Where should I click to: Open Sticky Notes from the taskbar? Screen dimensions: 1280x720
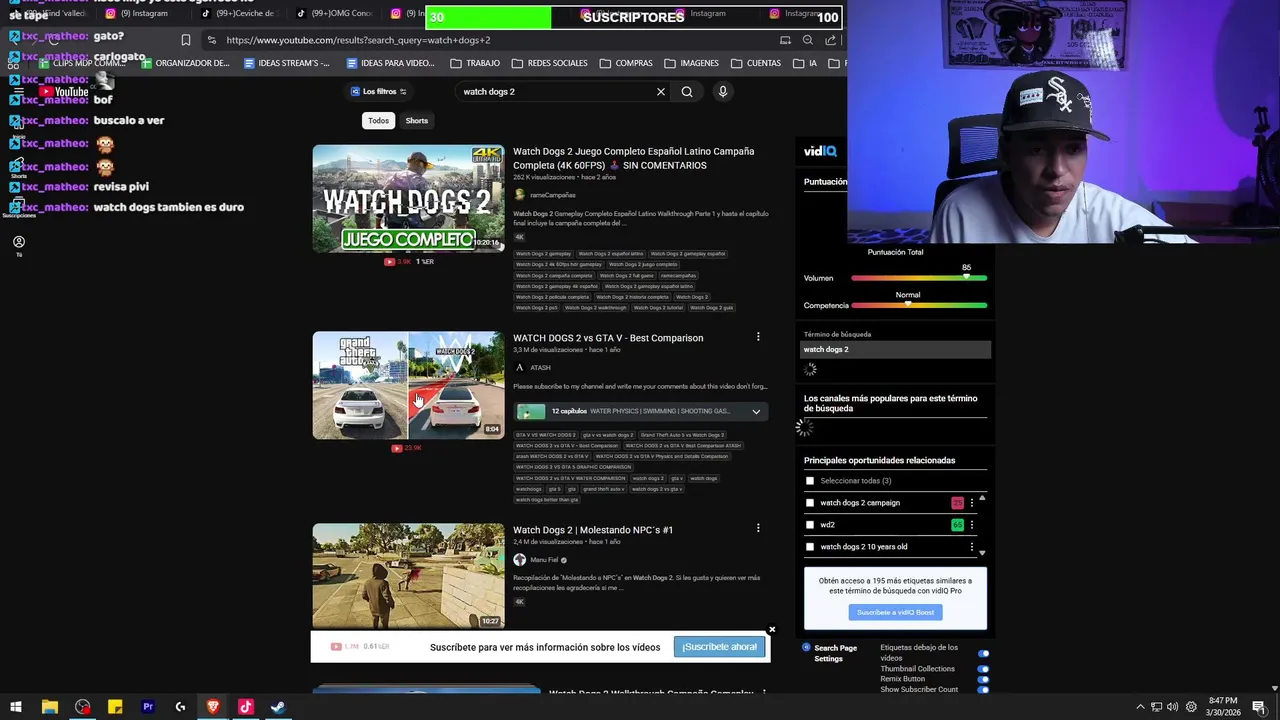pos(115,707)
